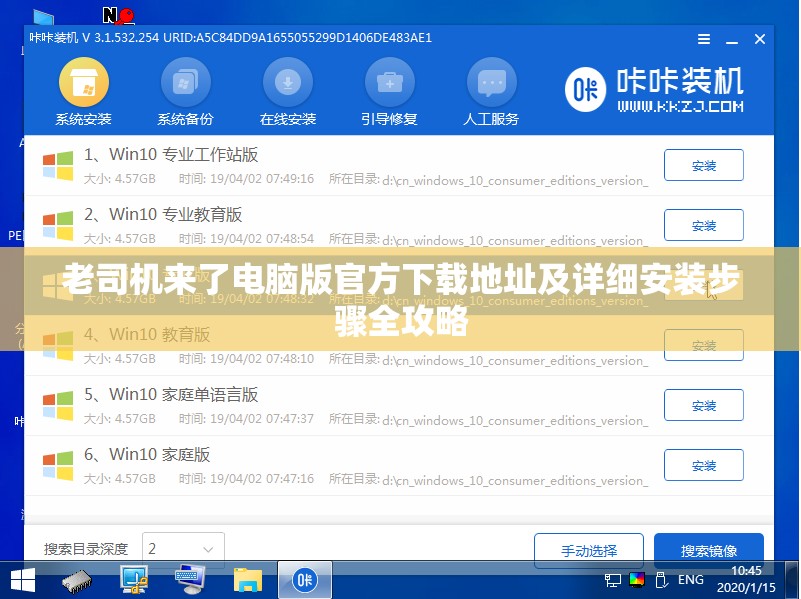
Task: Install Win10 家庭版
Action: pyautogui.click(x=703, y=465)
